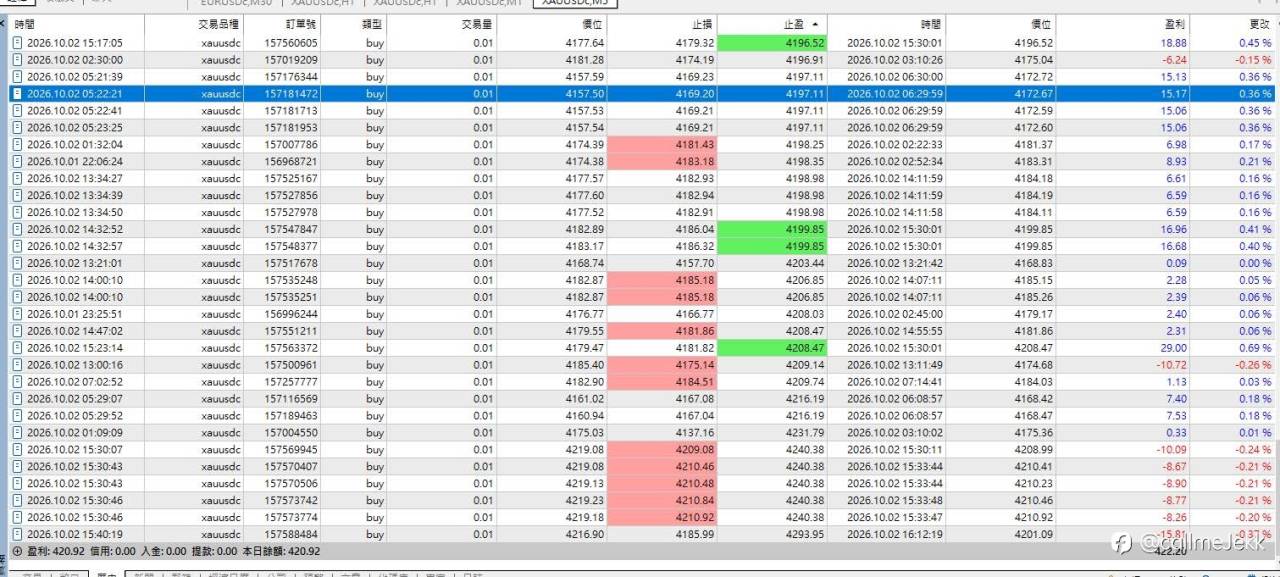This screenshot has height=577, width=1280.
Task: Select order number 157181713
Action: (x=291, y=111)
